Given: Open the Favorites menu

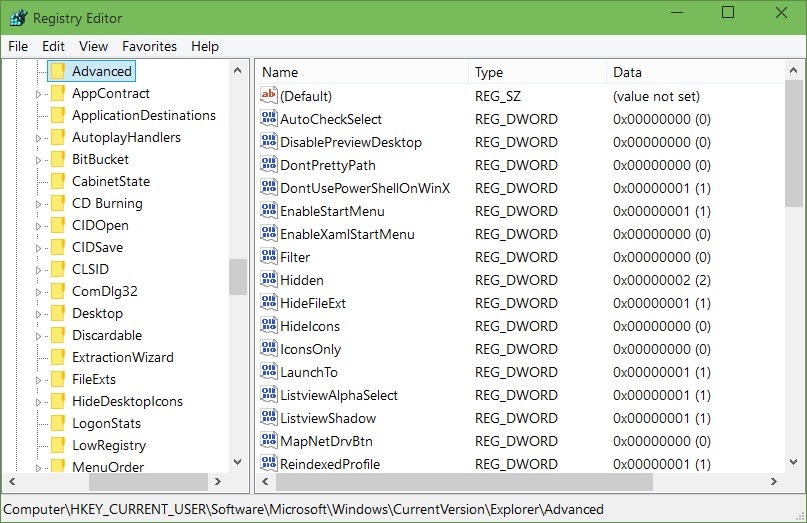Looking at the screenshot, I should pyautogui.click(x=149, y=46).
